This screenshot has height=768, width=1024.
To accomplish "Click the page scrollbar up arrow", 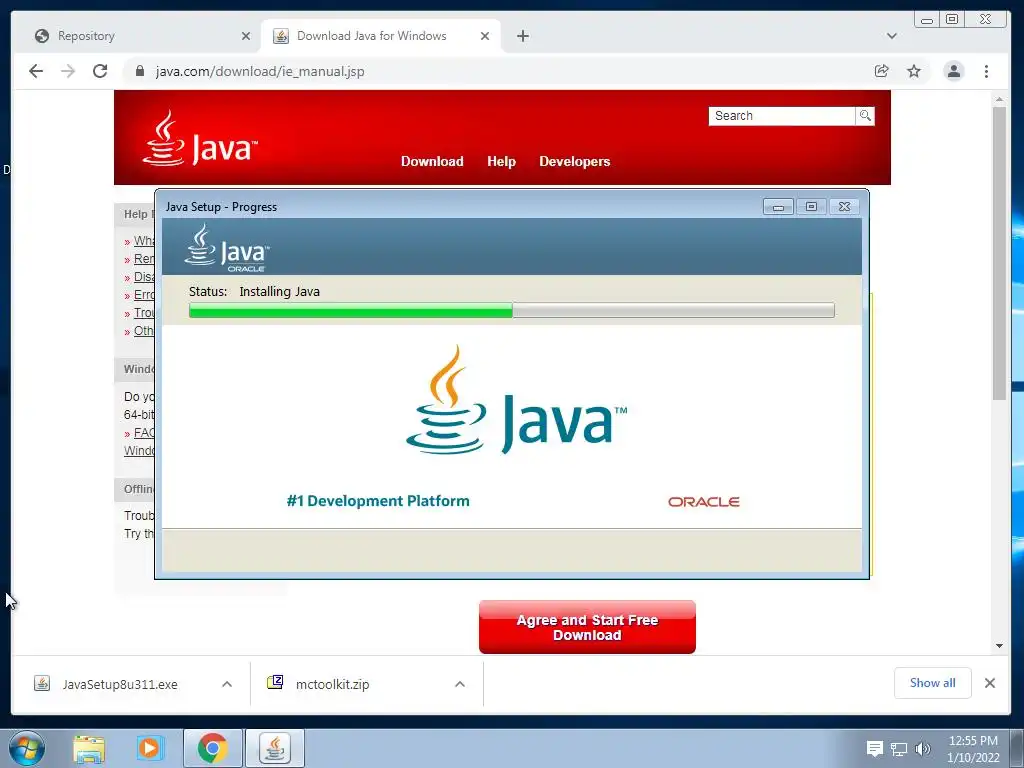I will [x=999, y=100].
